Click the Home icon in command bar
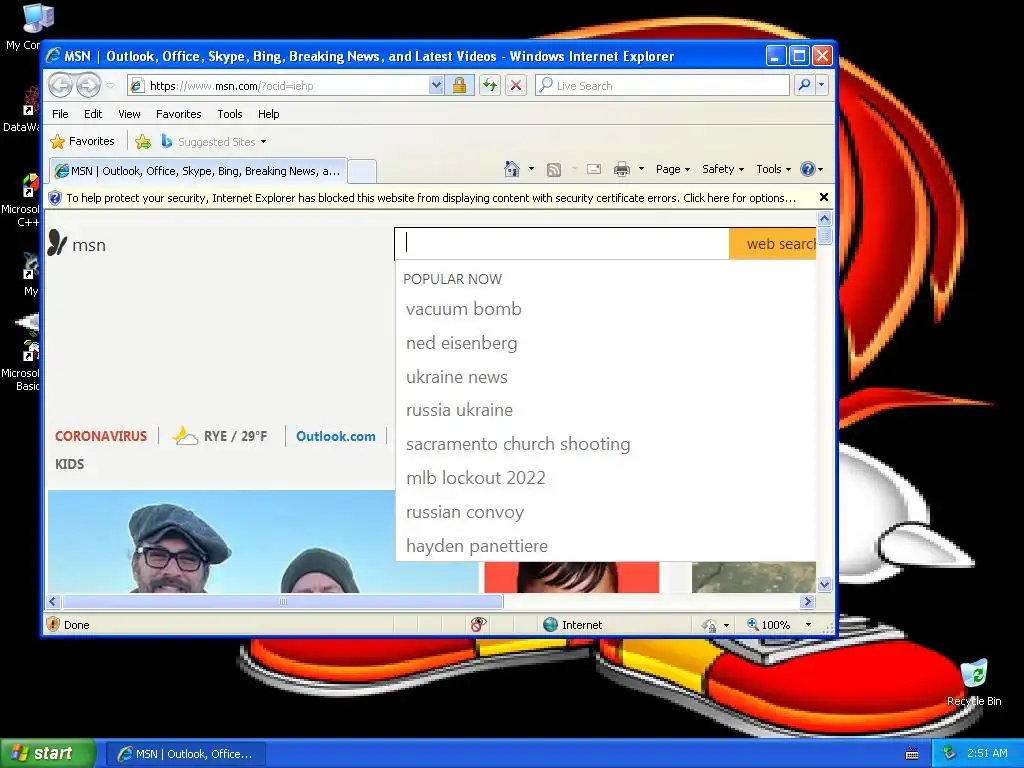 point(512,169)
